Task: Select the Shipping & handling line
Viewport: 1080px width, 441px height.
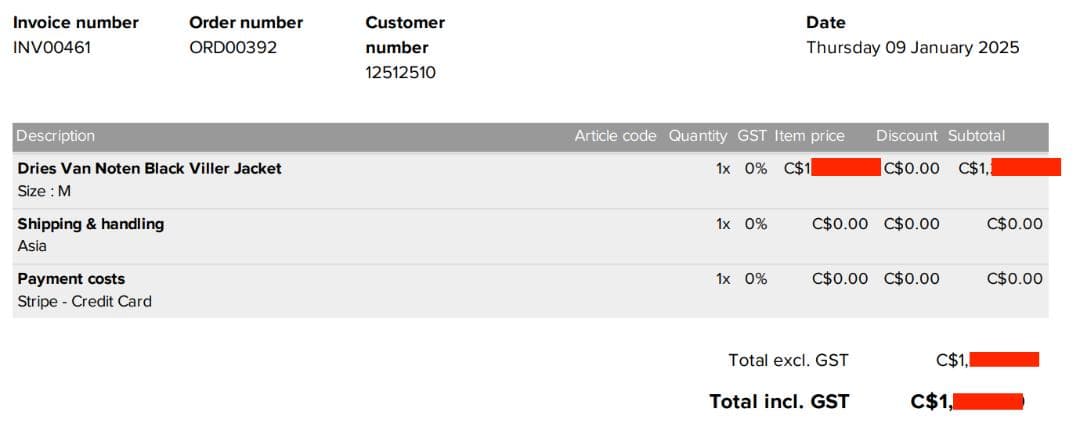Action: click(91, 224)
